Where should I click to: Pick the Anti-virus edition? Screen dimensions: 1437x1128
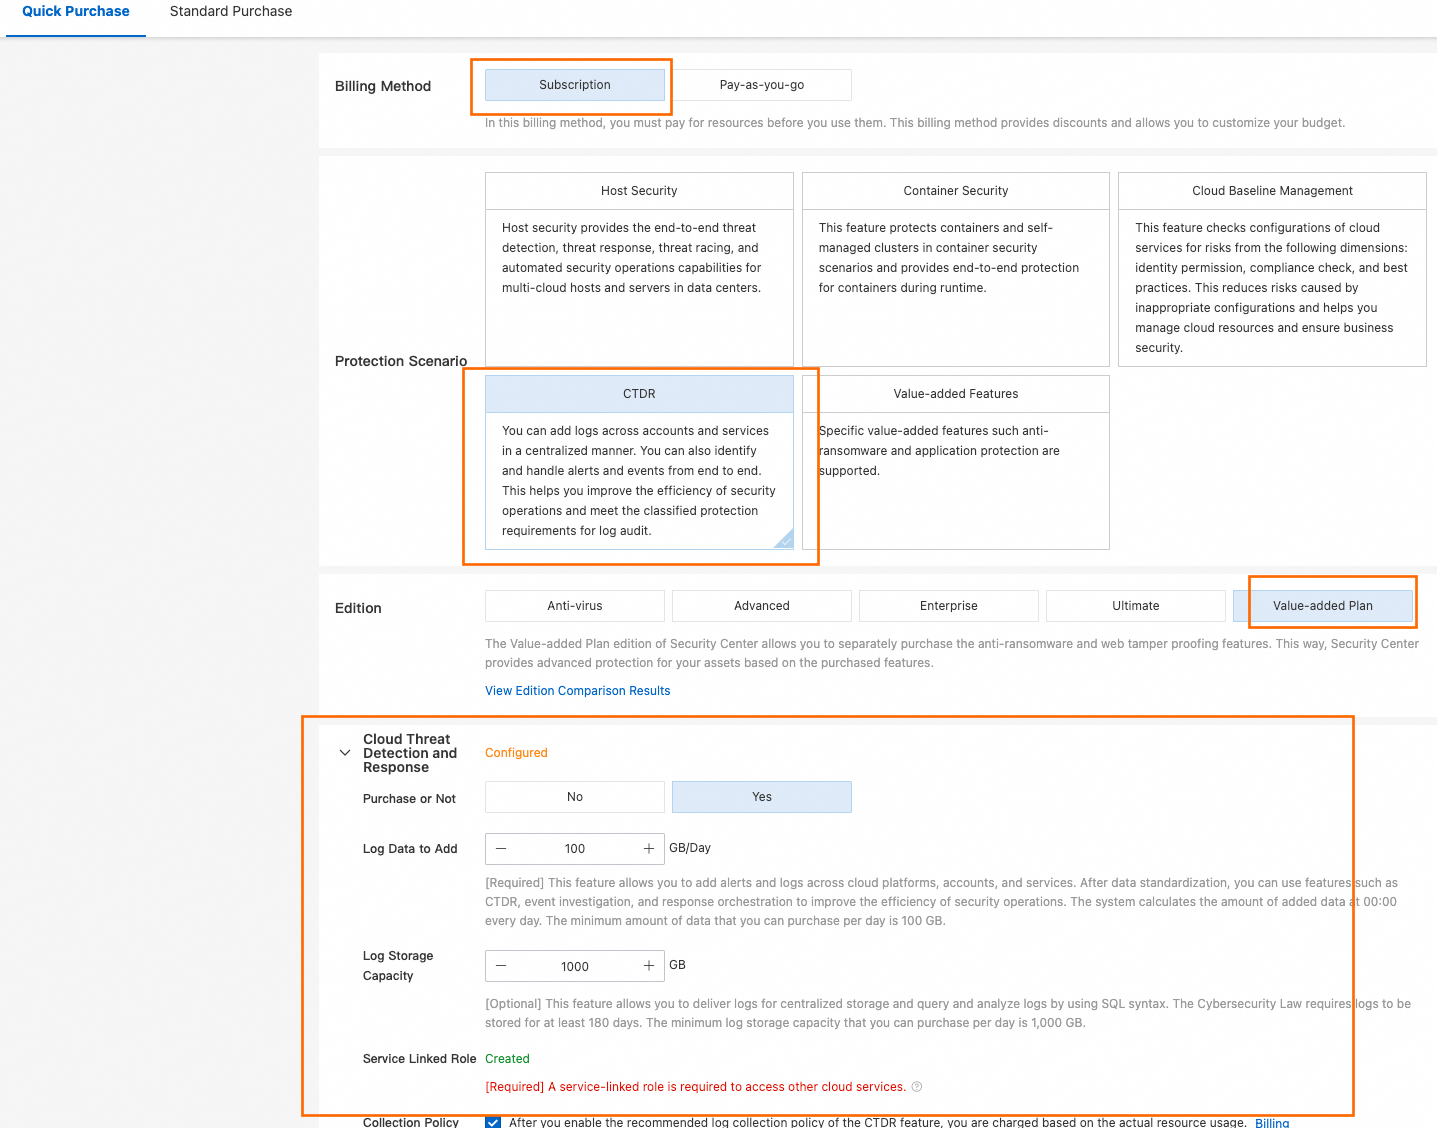(575, 606)
